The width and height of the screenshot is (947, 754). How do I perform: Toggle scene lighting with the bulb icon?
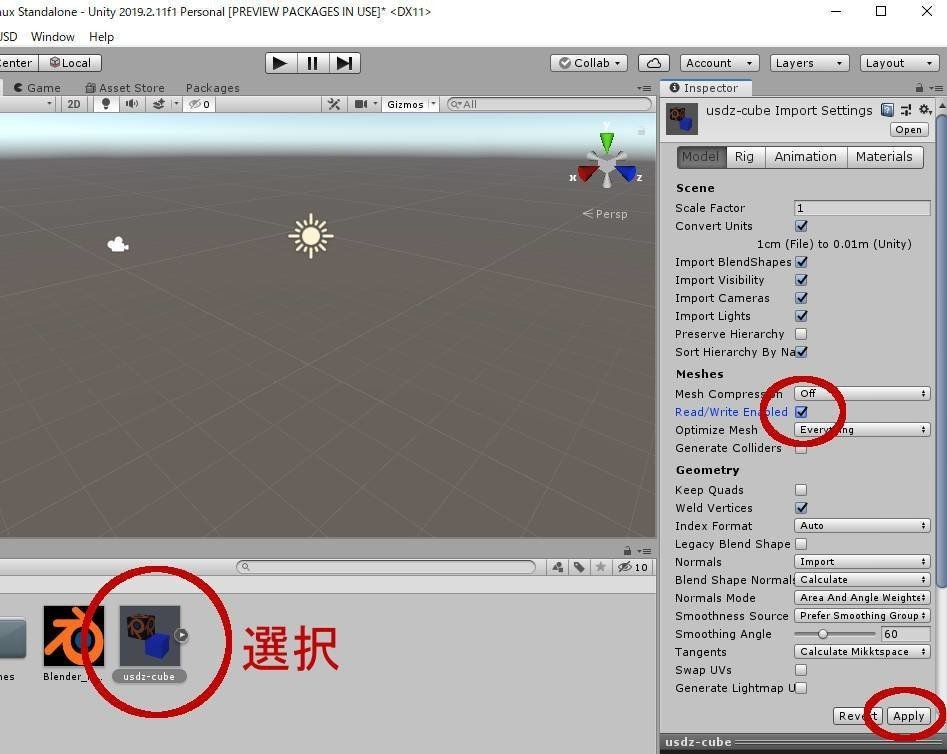point(106,104)
